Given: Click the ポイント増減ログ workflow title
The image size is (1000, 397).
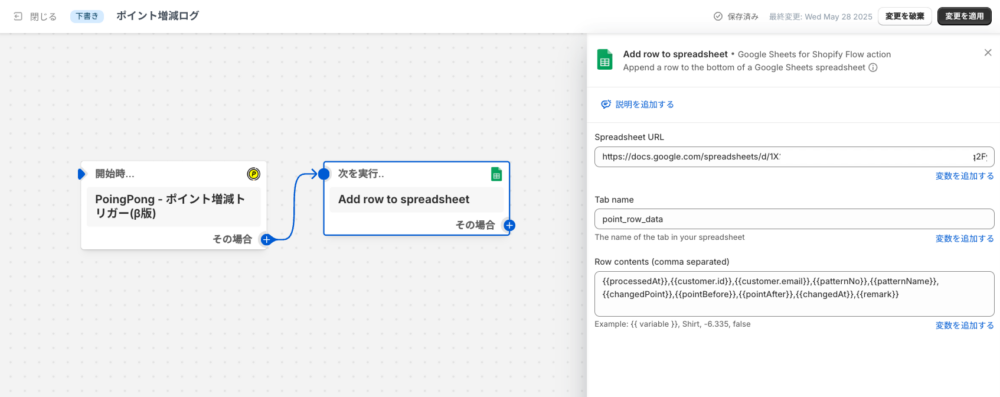Looking at the screenshot, I should [x=157, y=16].
